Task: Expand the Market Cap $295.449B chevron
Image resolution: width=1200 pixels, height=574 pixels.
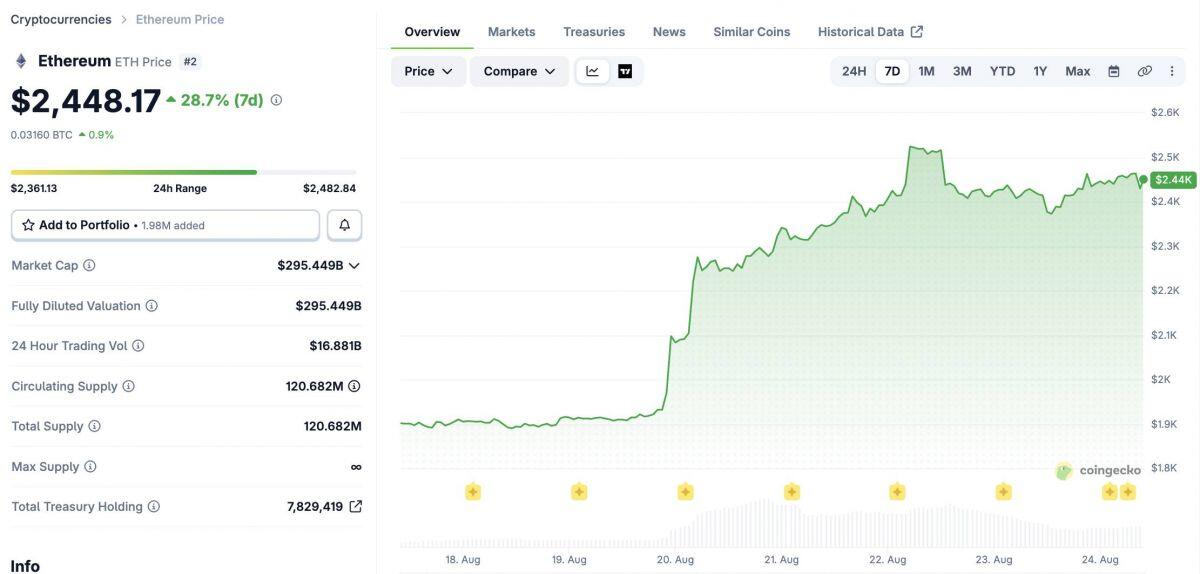Action: click(x=354, y=265)
